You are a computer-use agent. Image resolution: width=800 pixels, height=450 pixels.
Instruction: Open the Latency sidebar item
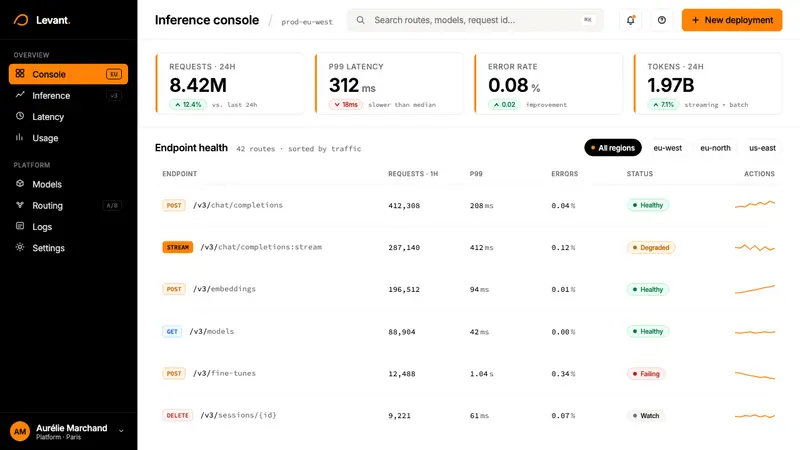coord(68,117)
